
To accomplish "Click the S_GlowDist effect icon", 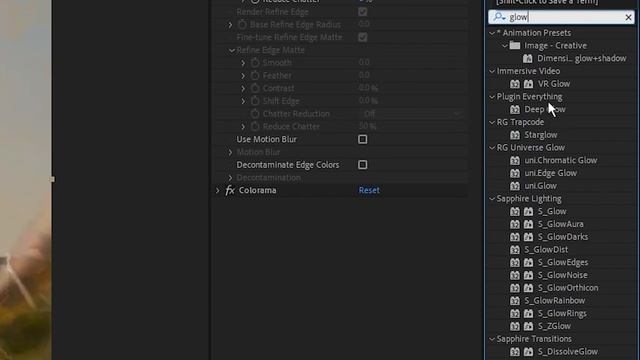I will click(x=515, y=249).
